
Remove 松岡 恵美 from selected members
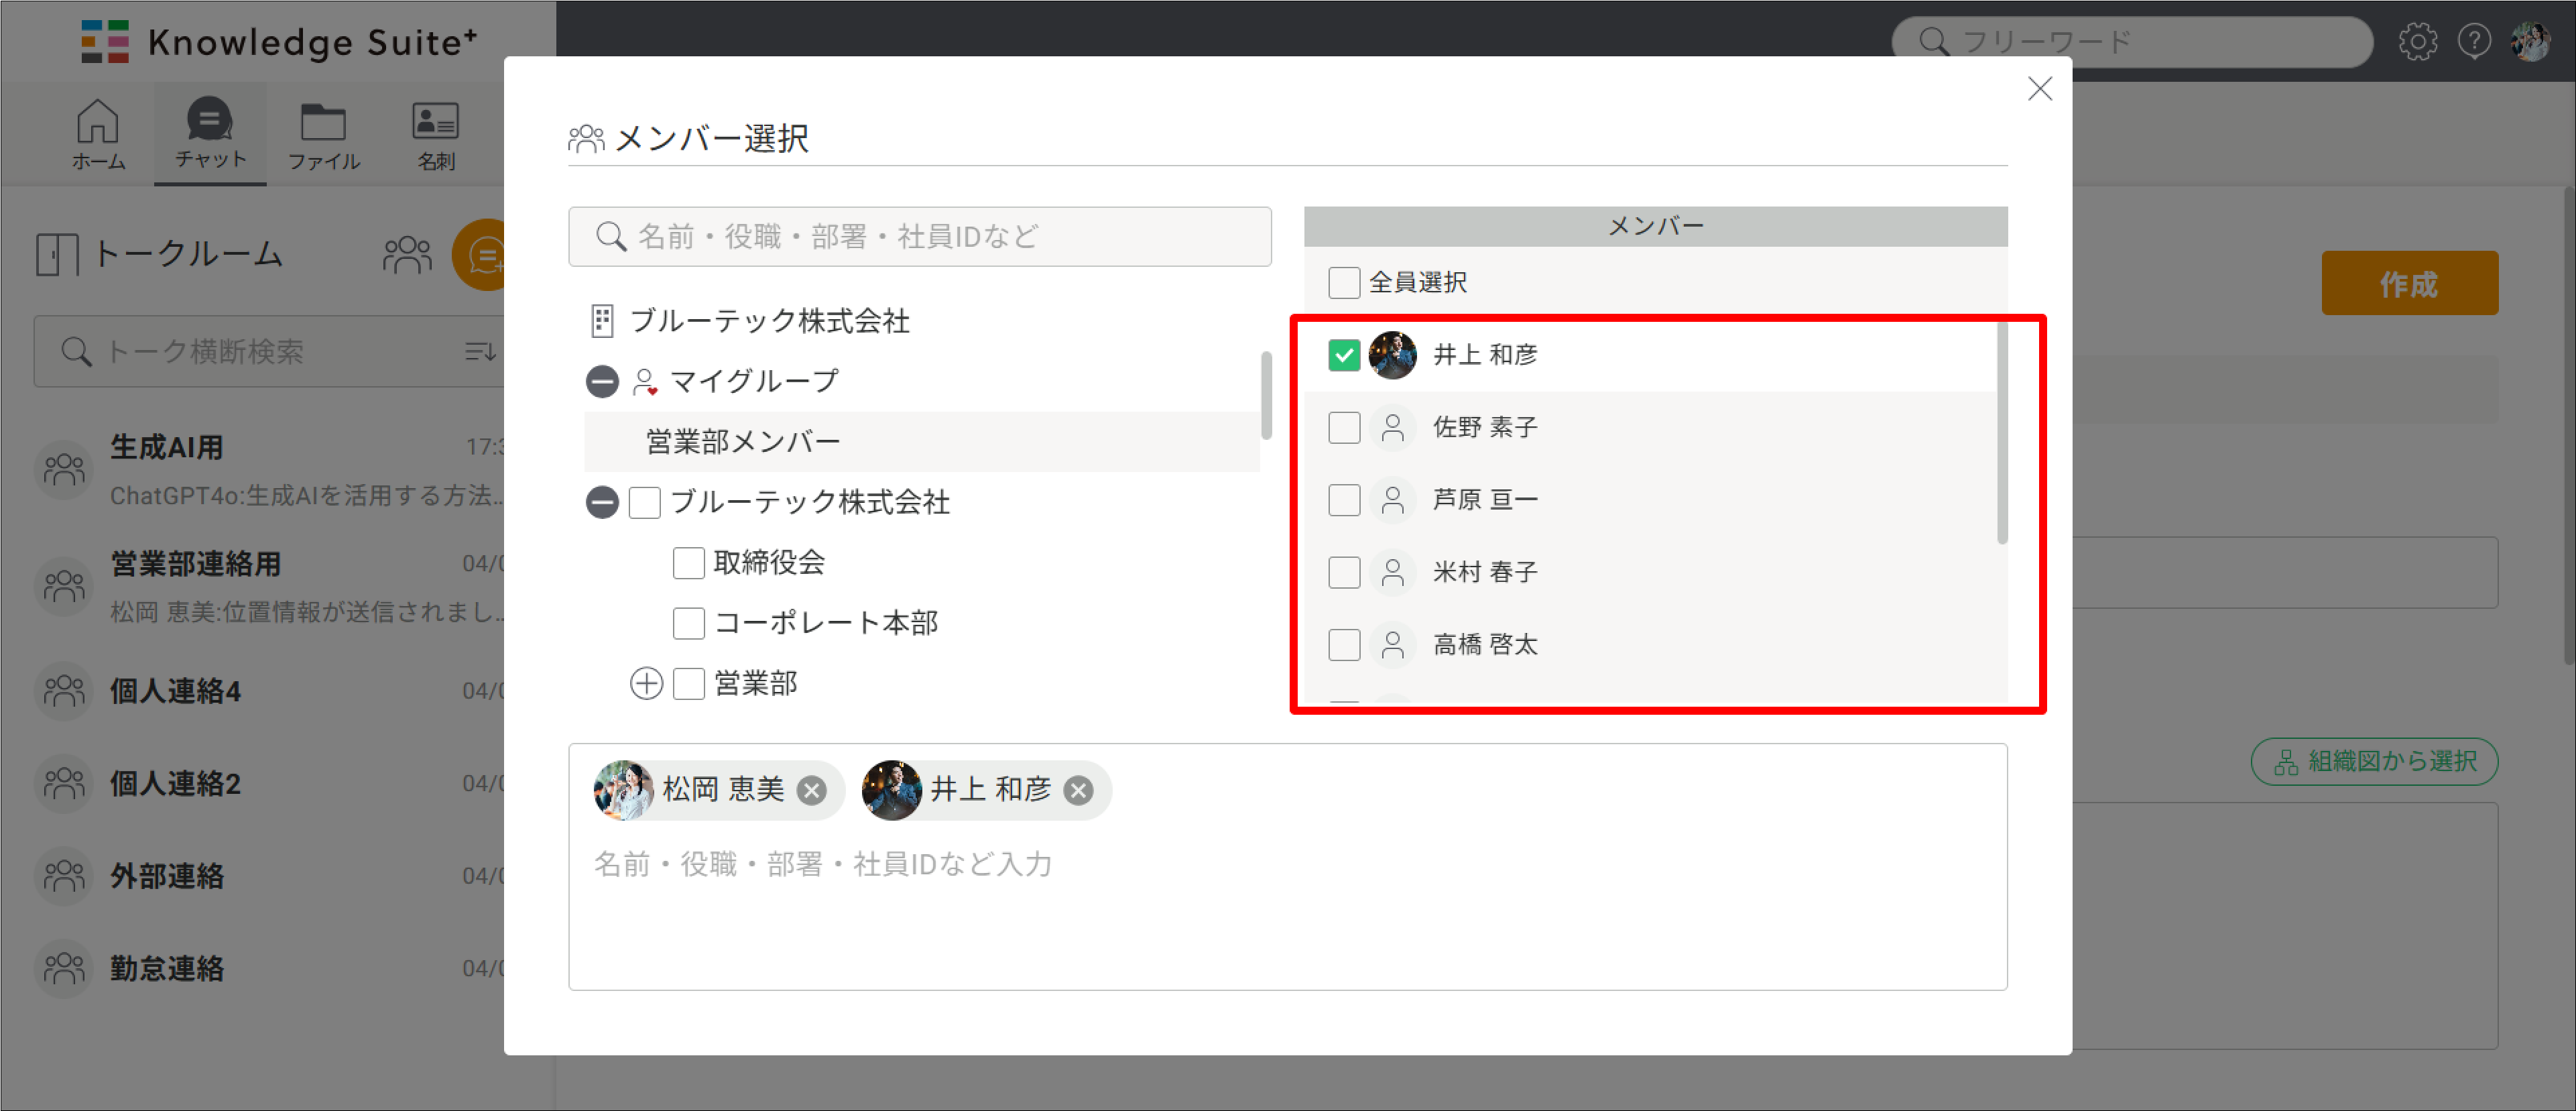[x=811, y=790]
